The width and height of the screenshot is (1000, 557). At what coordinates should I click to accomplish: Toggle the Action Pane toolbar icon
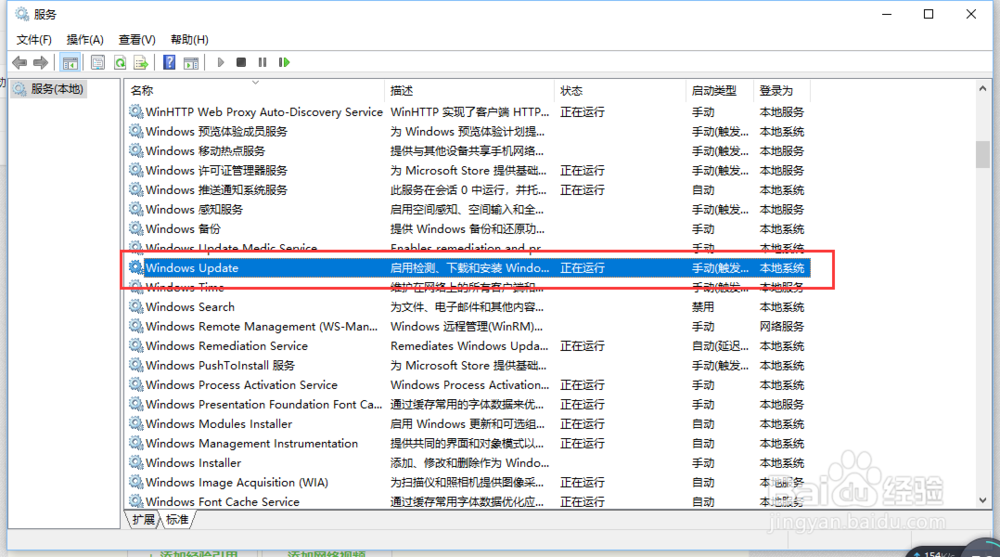tap(191, 63)
